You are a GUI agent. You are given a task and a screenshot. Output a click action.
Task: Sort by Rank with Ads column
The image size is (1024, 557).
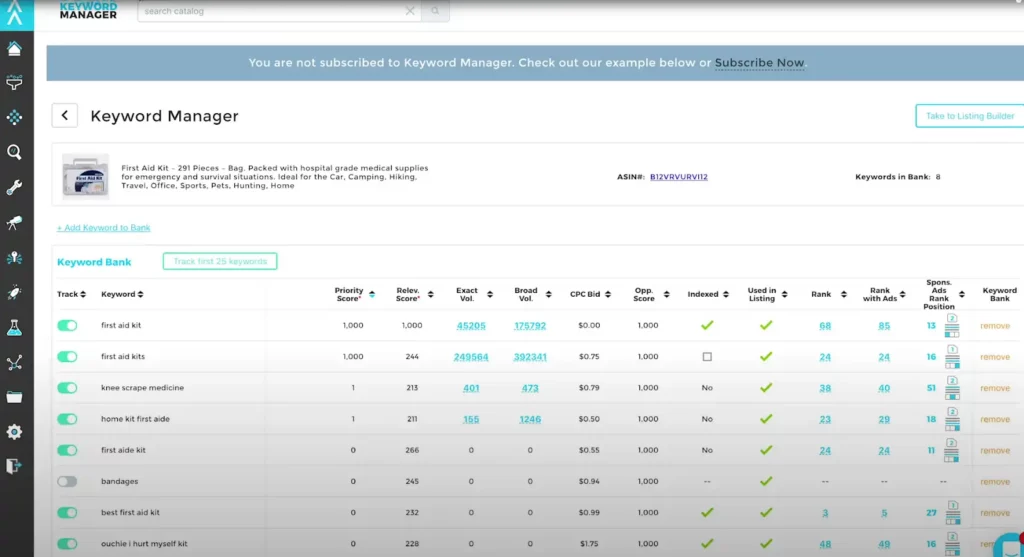903,294
